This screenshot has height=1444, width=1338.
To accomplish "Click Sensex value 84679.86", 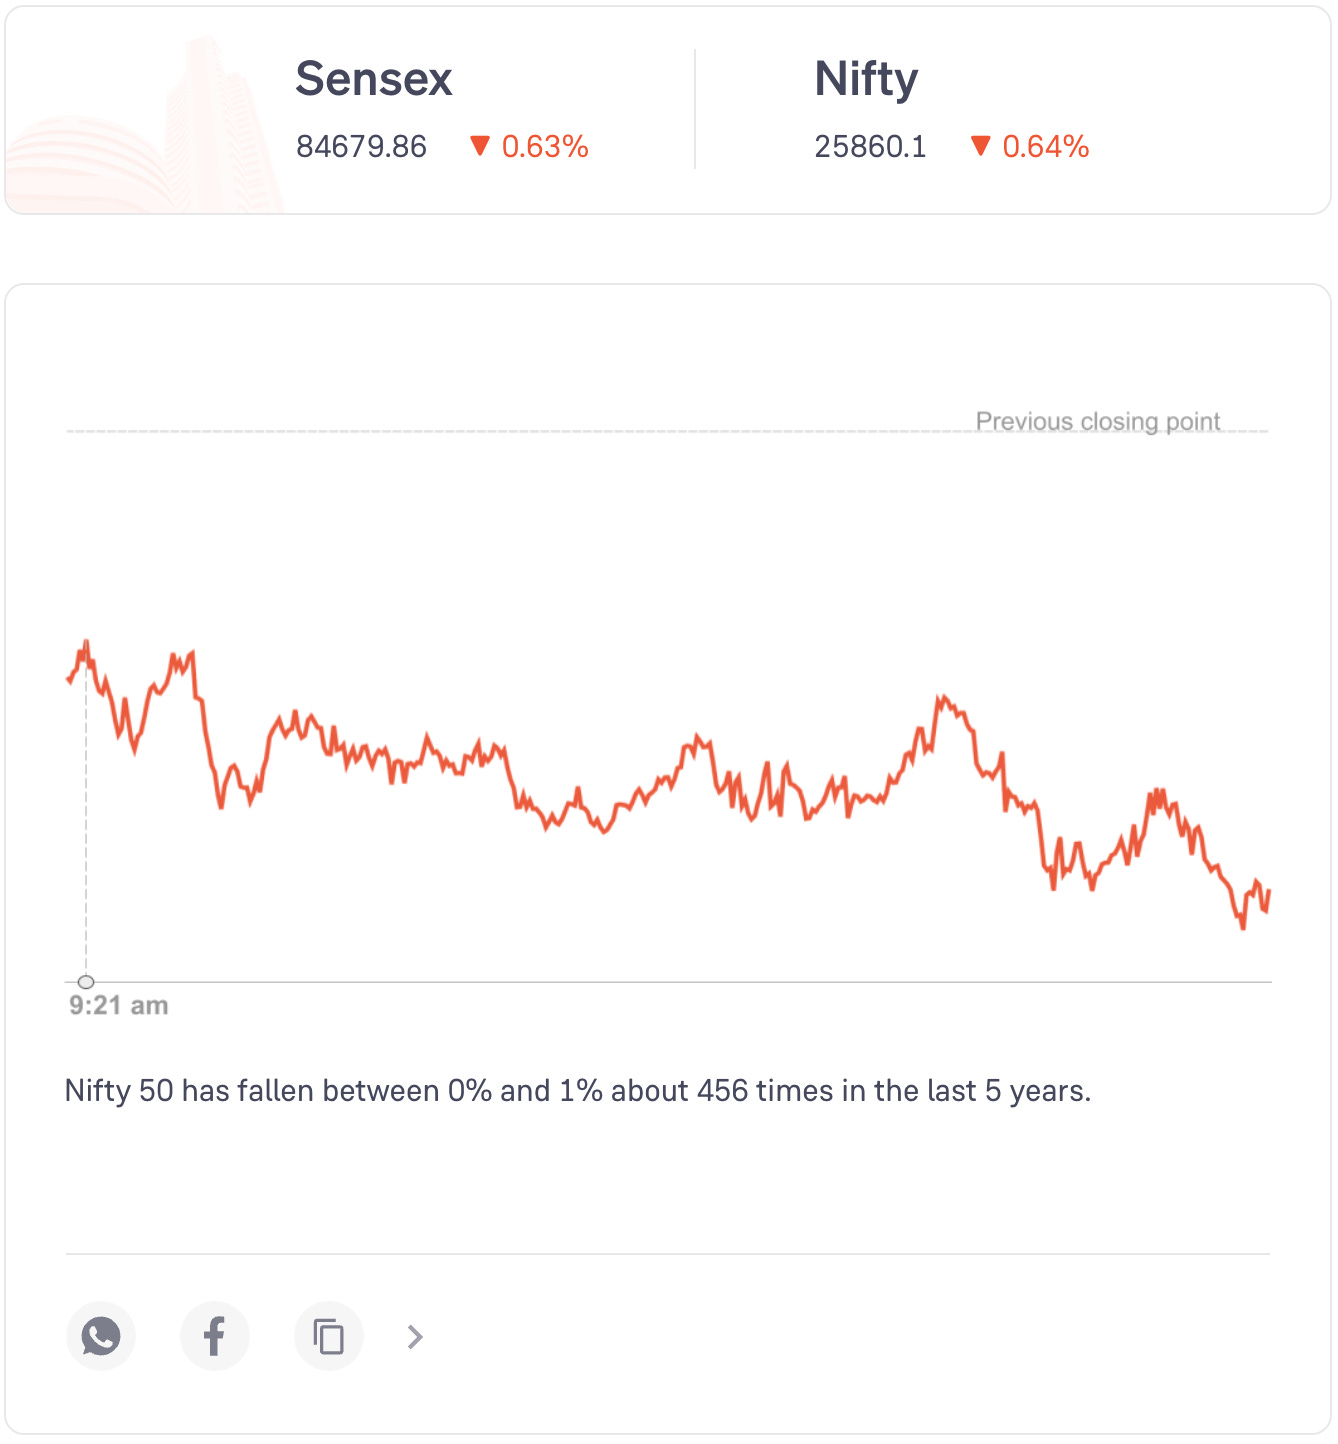I will tap(361, 147).
